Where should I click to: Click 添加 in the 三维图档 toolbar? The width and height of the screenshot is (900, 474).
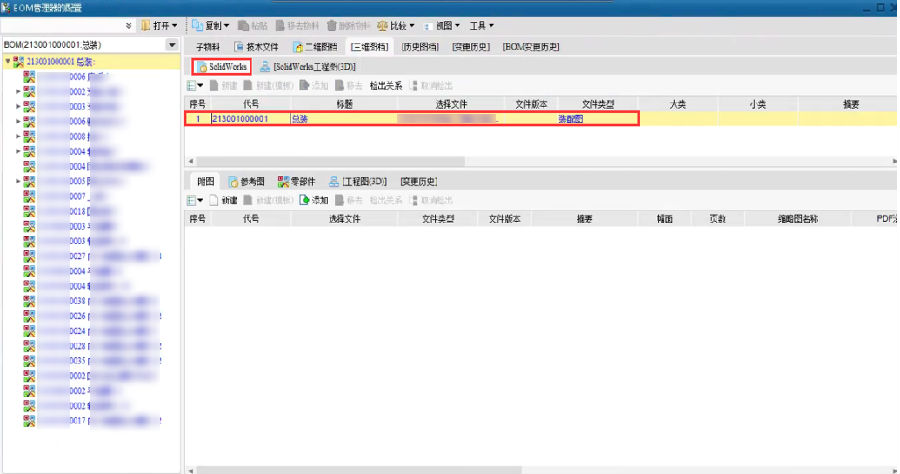314,86
